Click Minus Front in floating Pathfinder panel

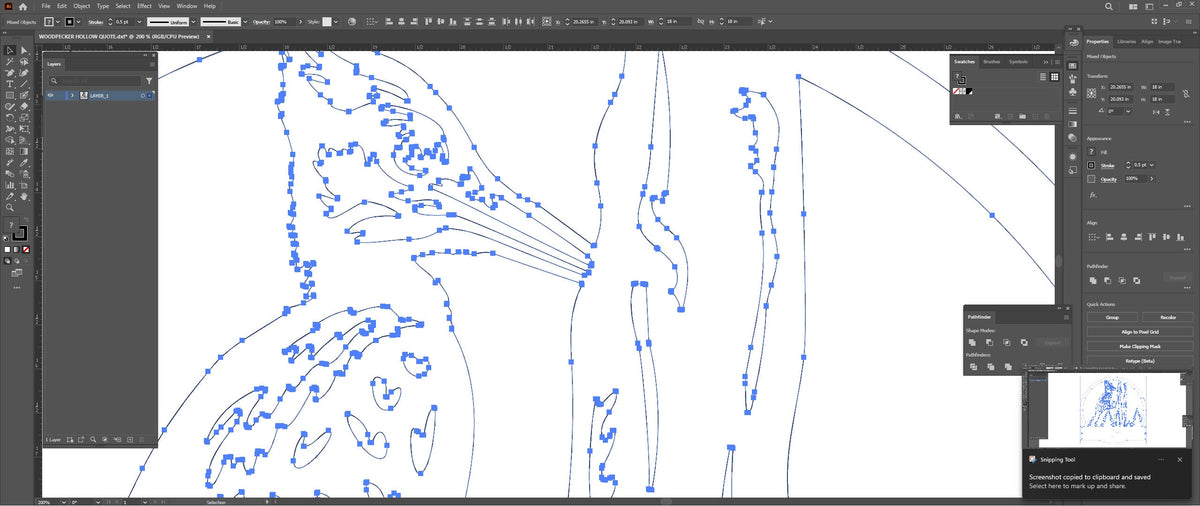[x=989, y=342]
